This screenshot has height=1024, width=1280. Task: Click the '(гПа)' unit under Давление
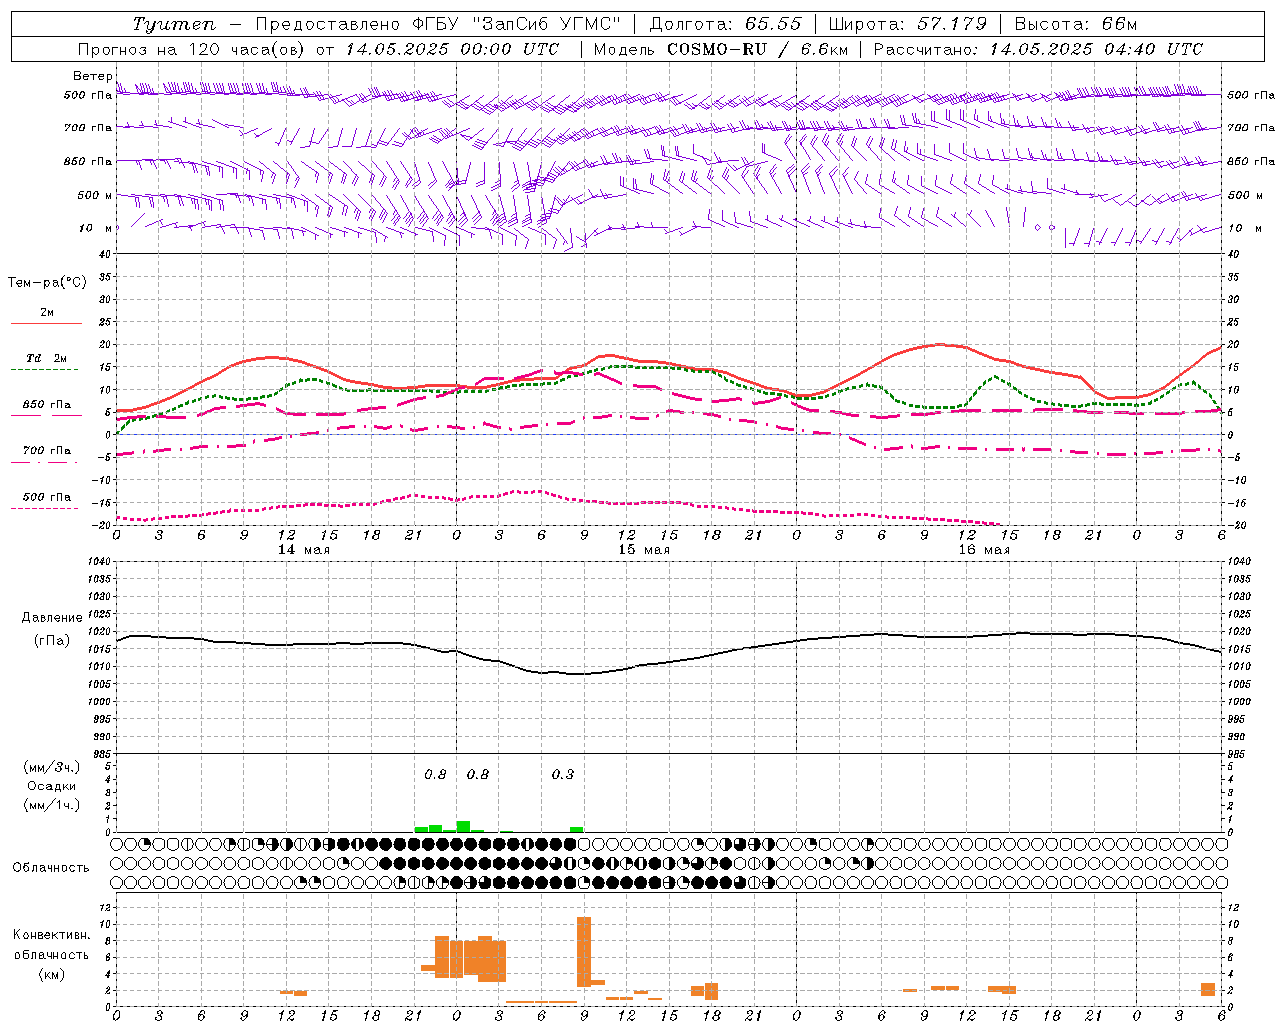click(x=52, y=640)
